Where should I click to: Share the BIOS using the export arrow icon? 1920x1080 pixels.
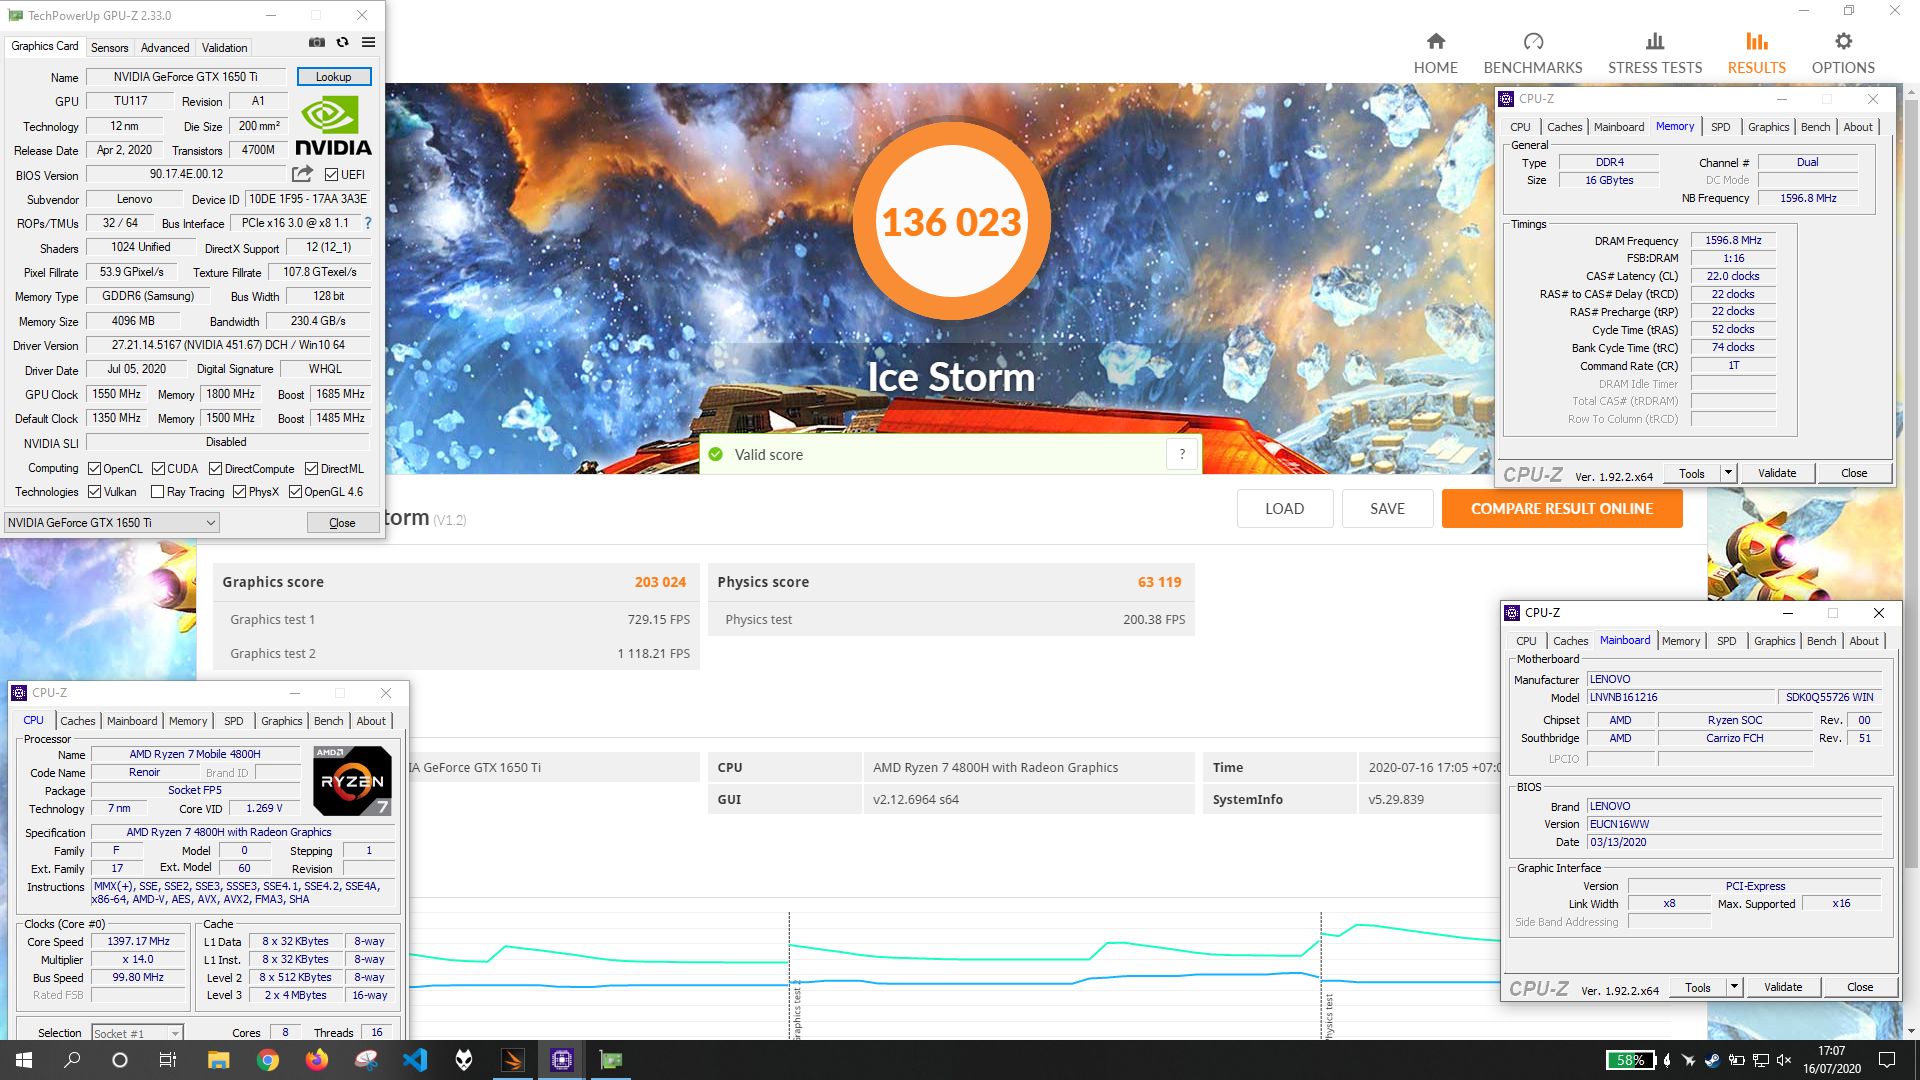(x=302, y=174)
